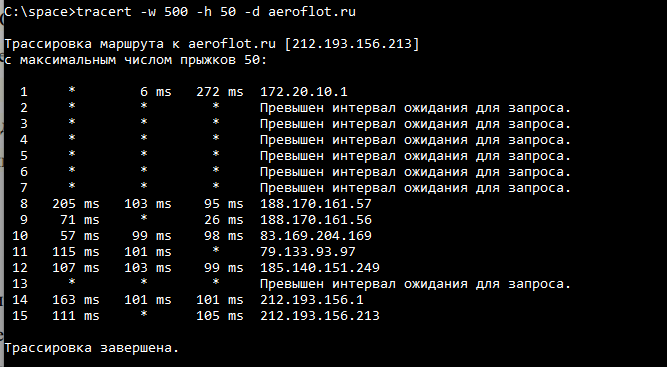This screenshot has width=667, height=367.
Task: Select IP address 185.140.151.249
Action: pyautogui.click(x=320, y=268)
